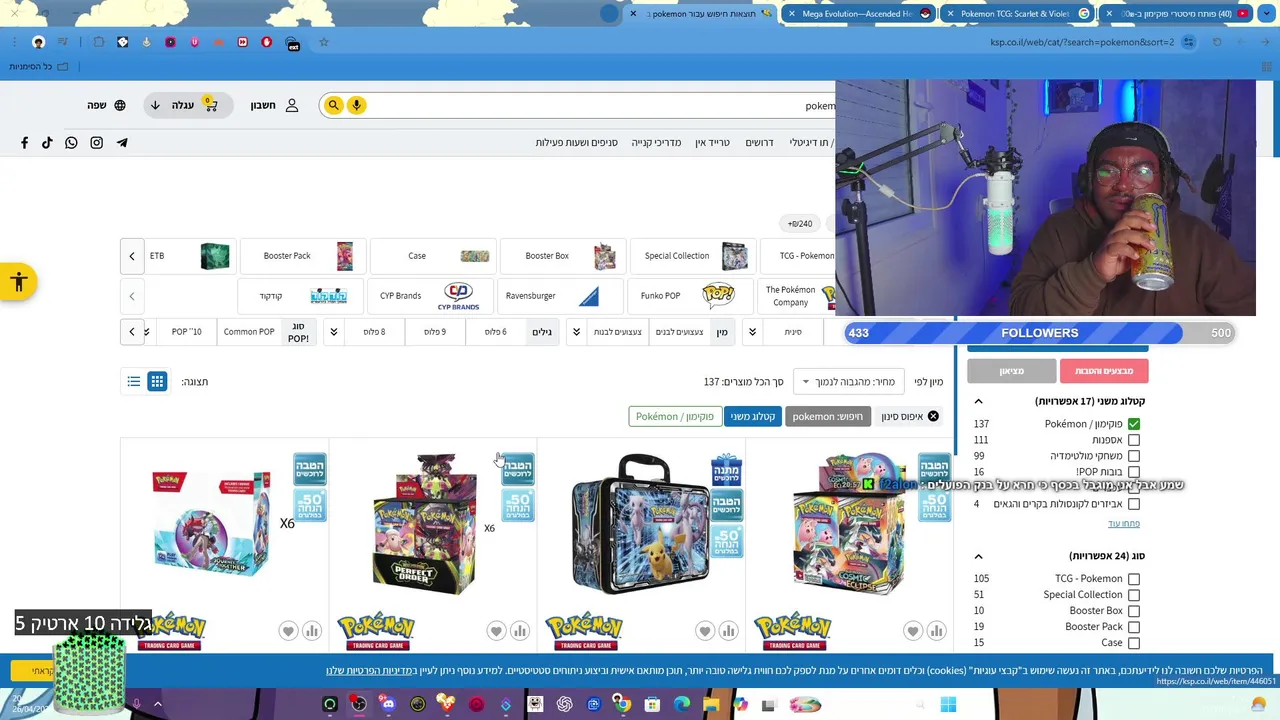Click the shopping cart icon
1280x720 pixels.
click(x=210, y=104)
